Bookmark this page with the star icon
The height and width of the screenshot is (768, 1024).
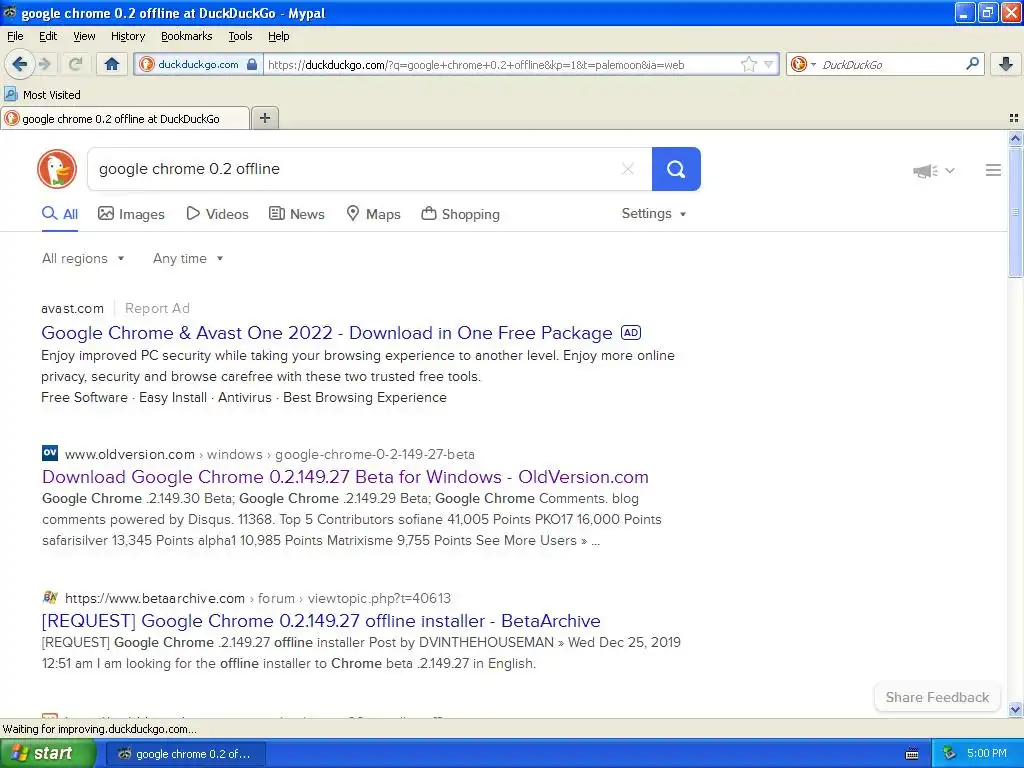[748, 64]
